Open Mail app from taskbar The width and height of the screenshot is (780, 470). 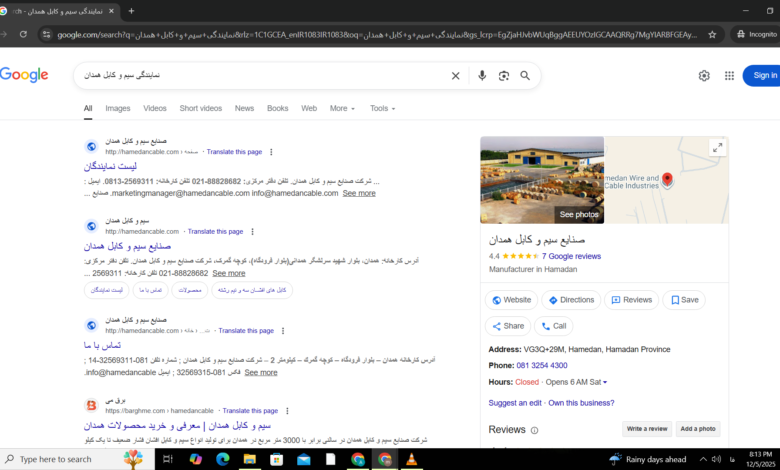tap(303, 459)
